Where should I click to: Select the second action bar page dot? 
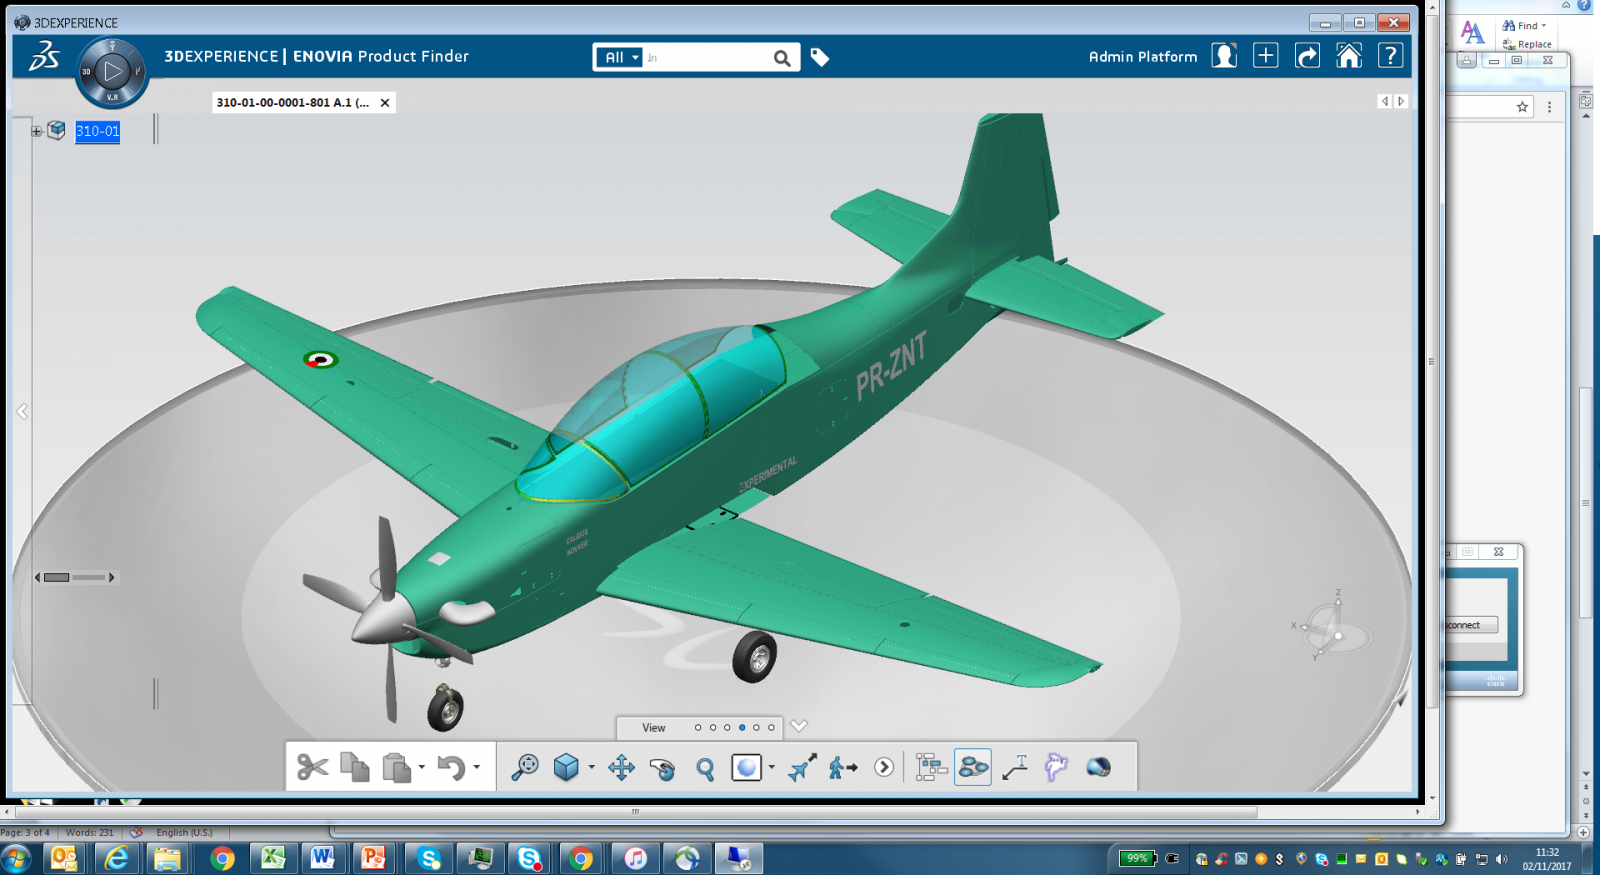click(x=713, y=728)
